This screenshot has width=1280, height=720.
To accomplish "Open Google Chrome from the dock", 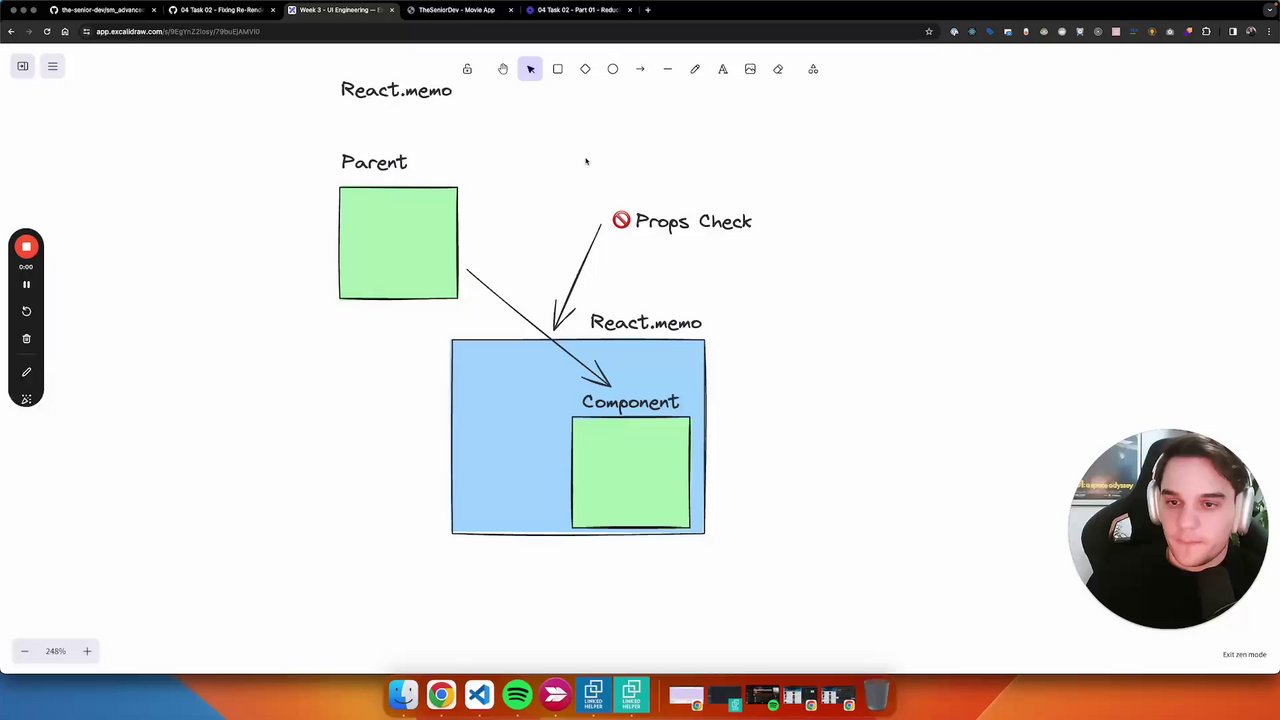I will pos(441,694).
